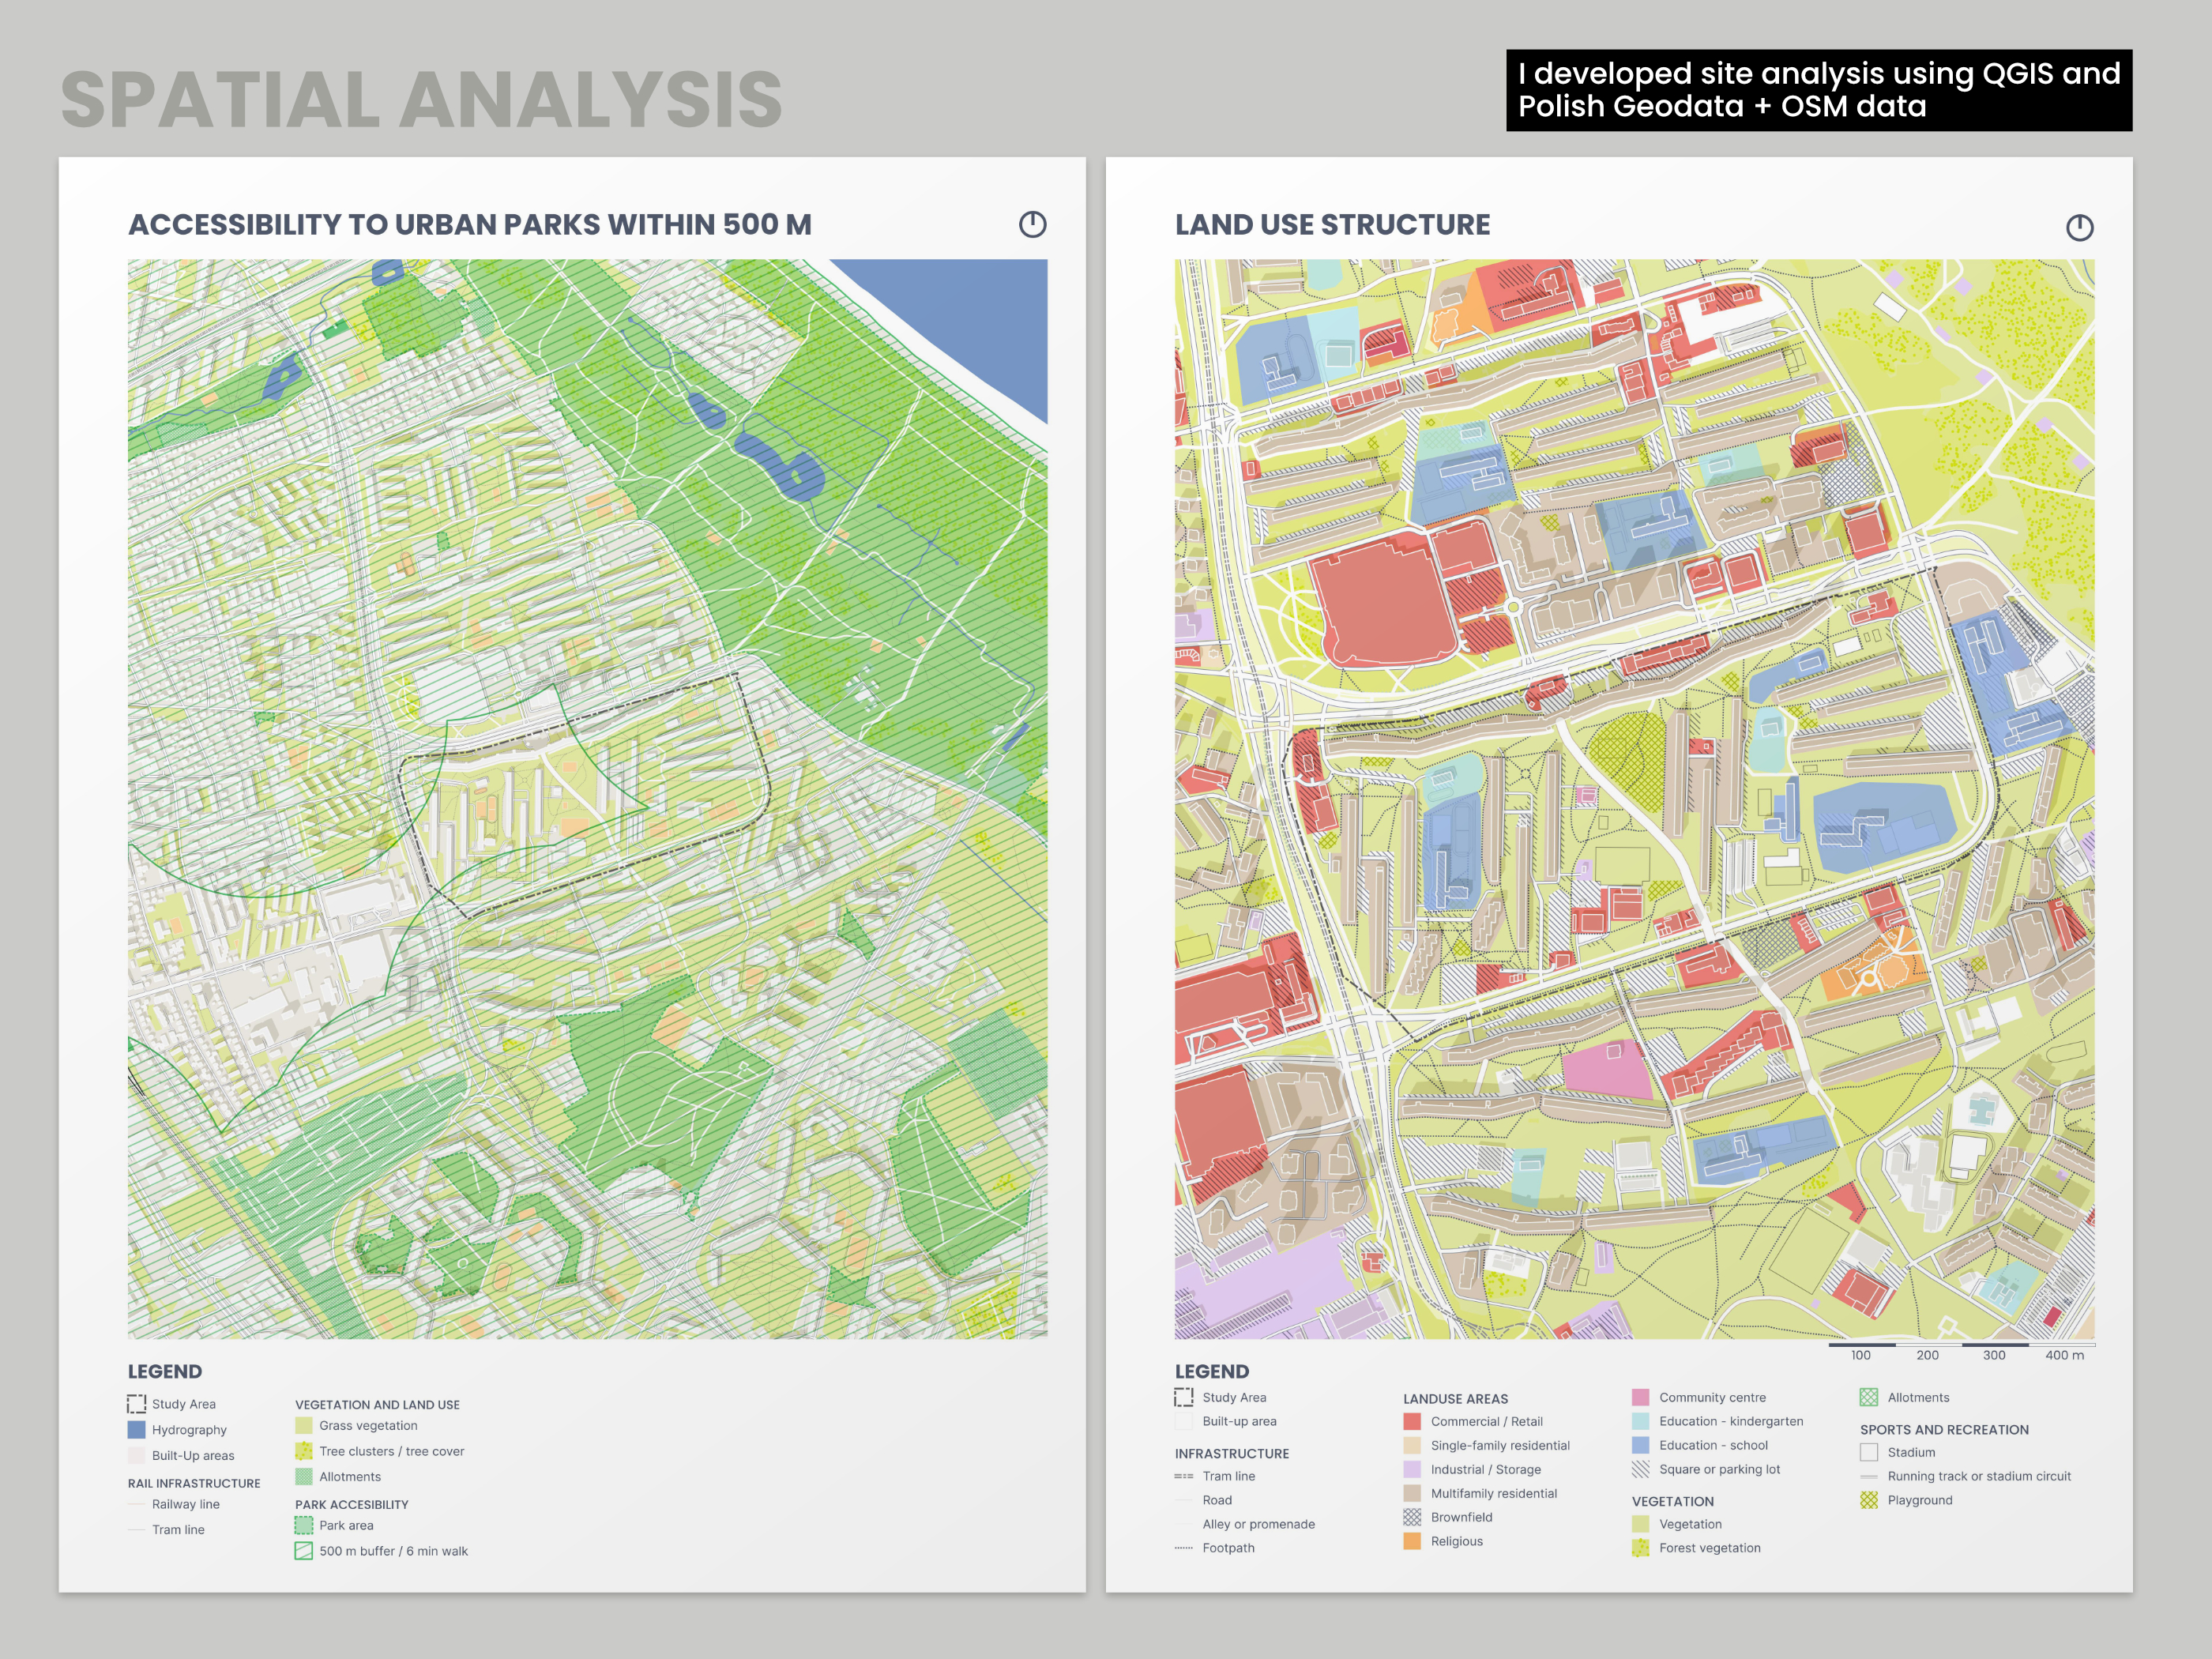Screen dimensions: 2212x1659
Task: Select the Commercial / Retail red legend swatch
Action: [1412, 1421]
